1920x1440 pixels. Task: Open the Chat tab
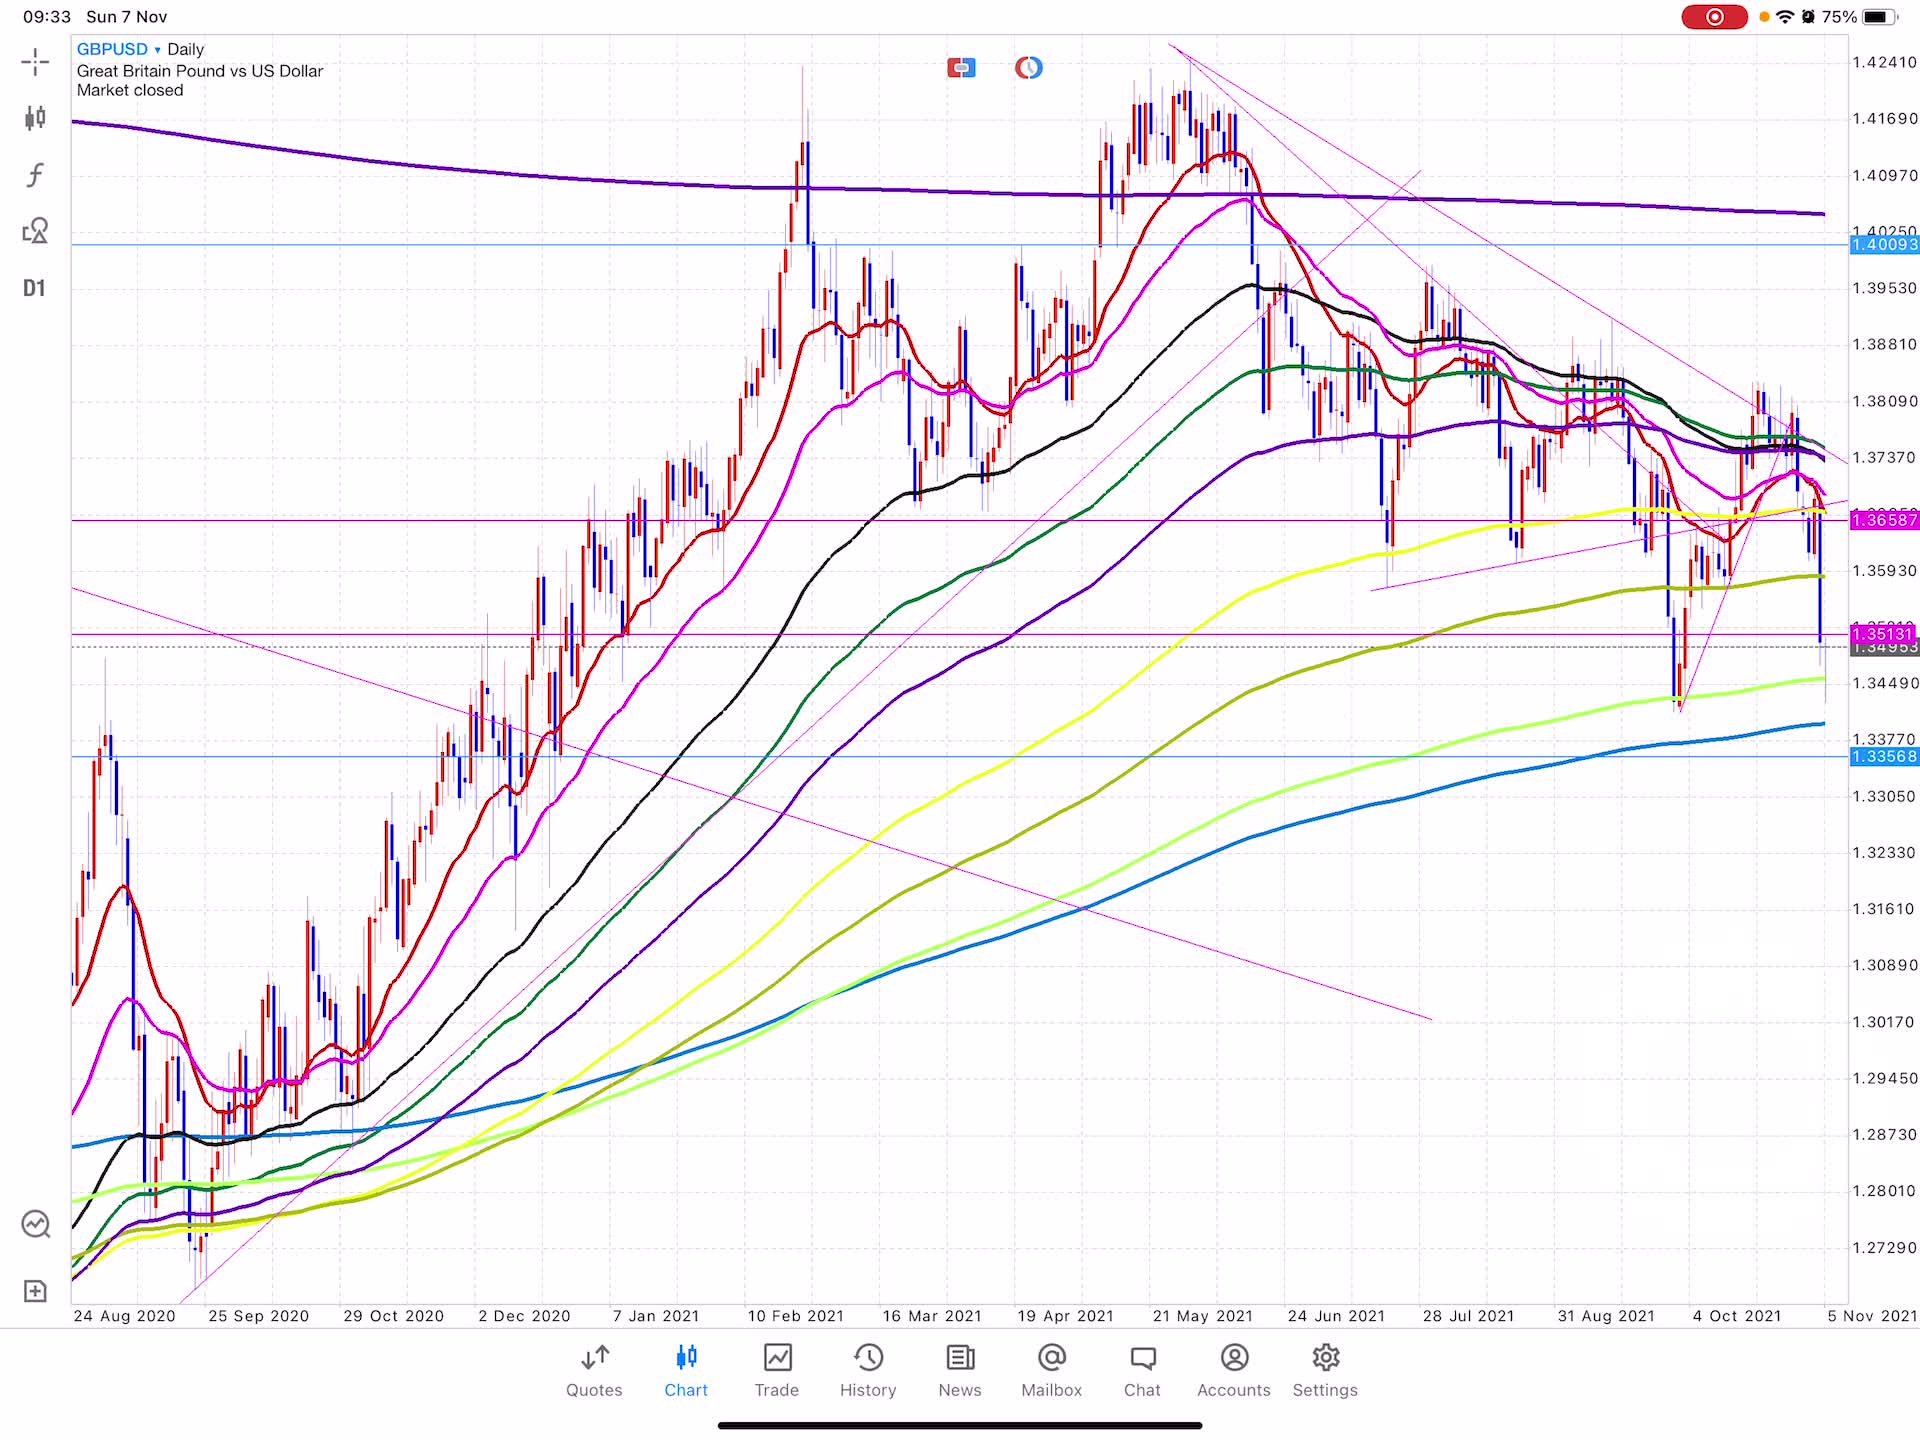[x=1142, y=1371]
